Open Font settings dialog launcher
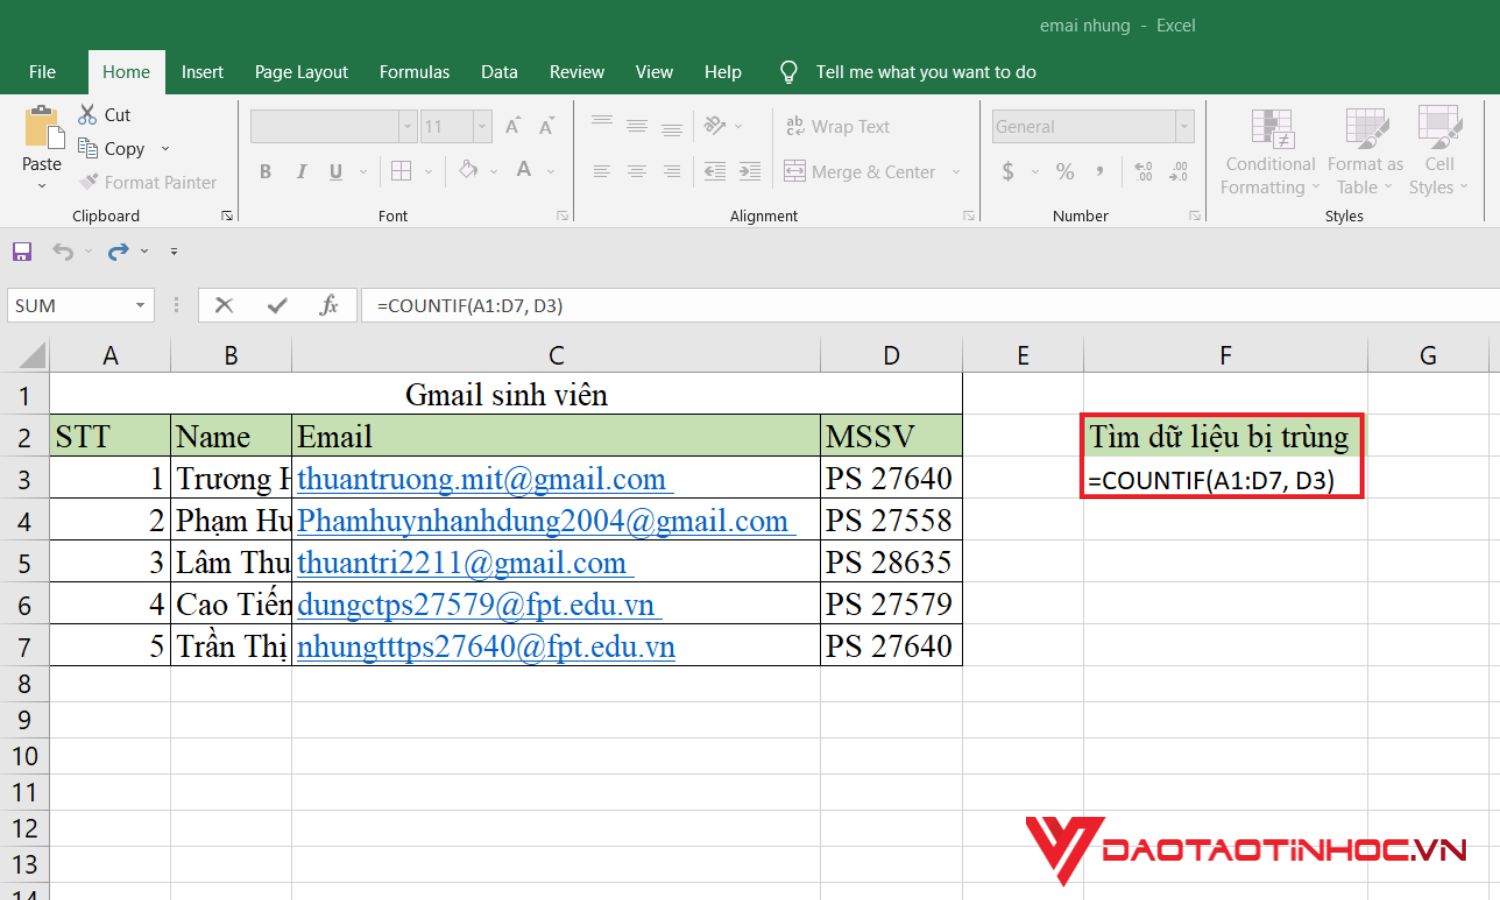Viewport: 1500px width, 900px height. [562, 215]
